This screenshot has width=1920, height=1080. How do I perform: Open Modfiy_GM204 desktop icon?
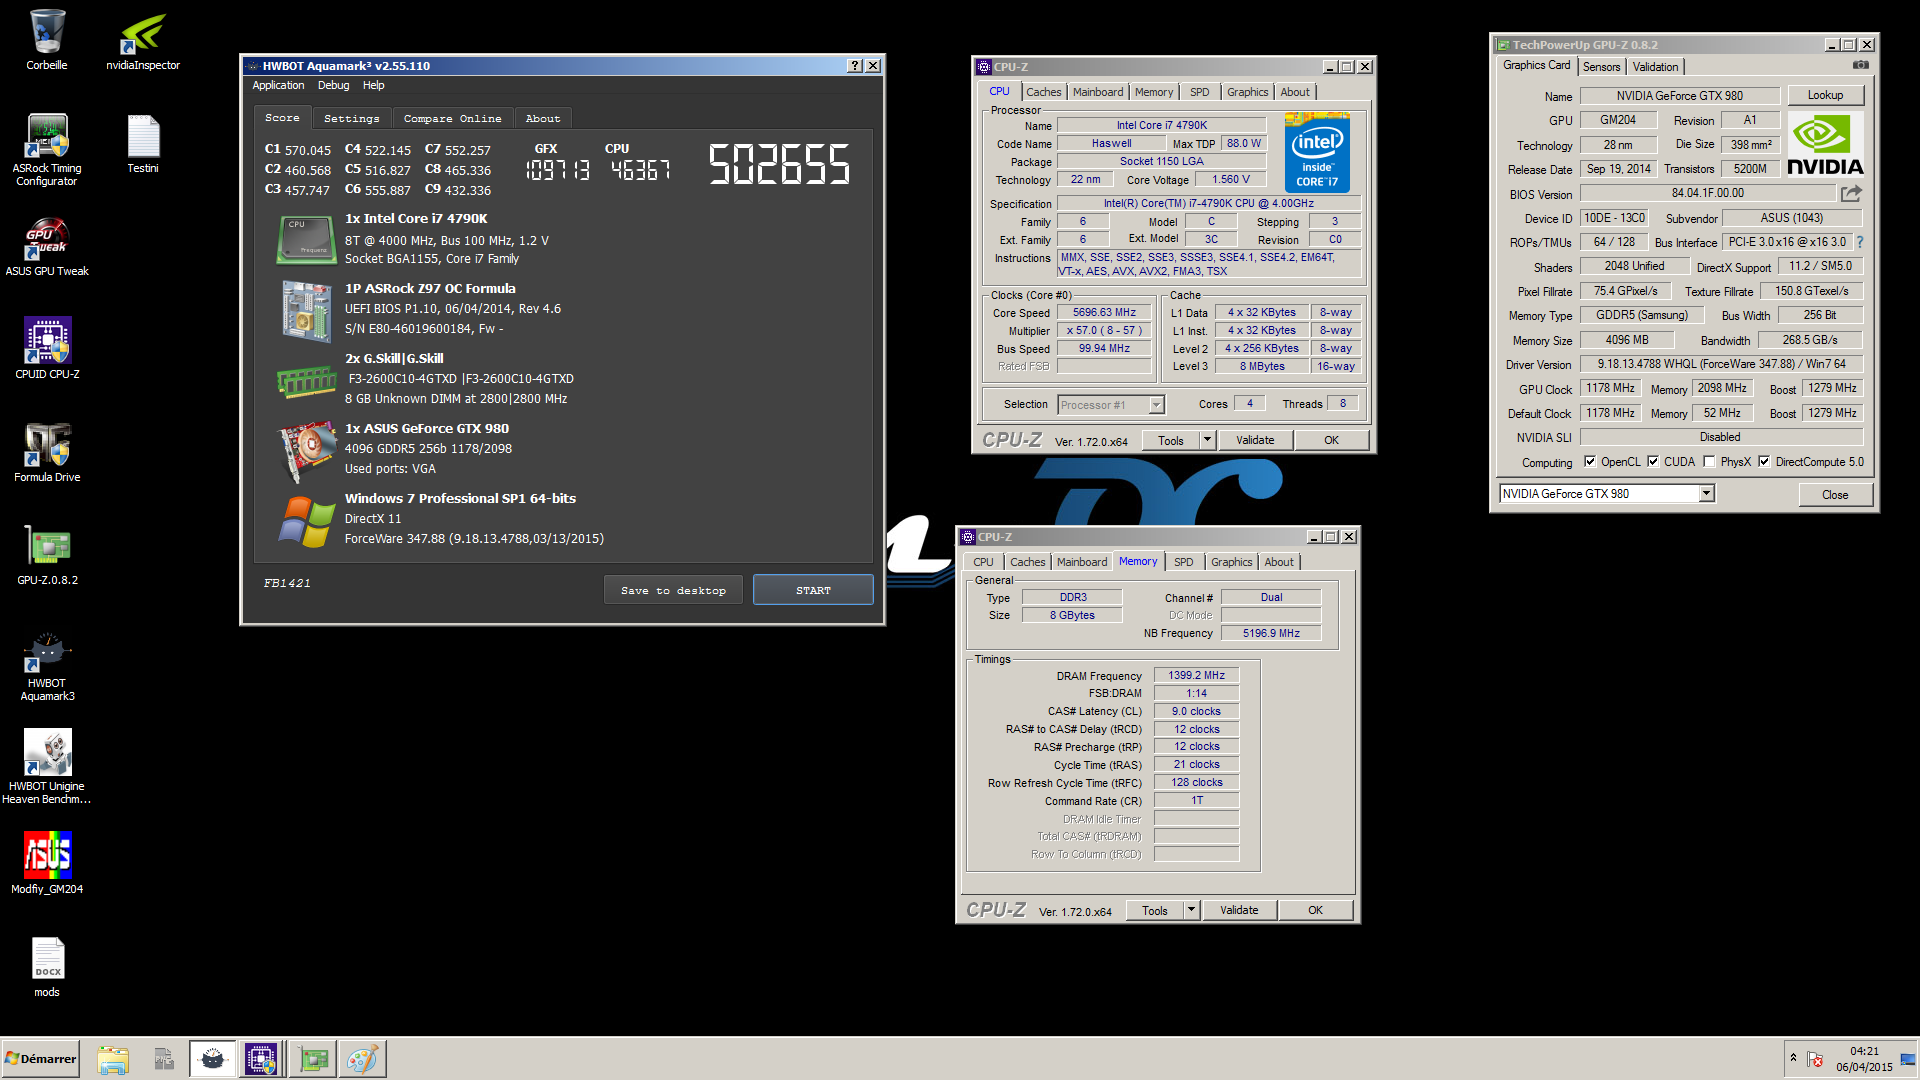tap(47, 863)
